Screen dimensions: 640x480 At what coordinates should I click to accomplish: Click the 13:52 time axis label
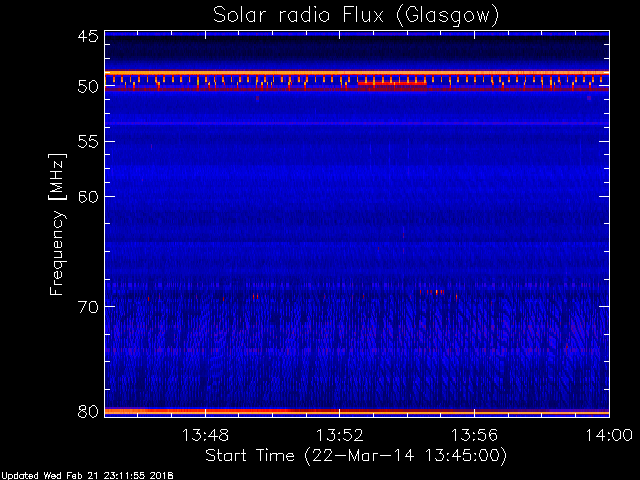[340, 435]
